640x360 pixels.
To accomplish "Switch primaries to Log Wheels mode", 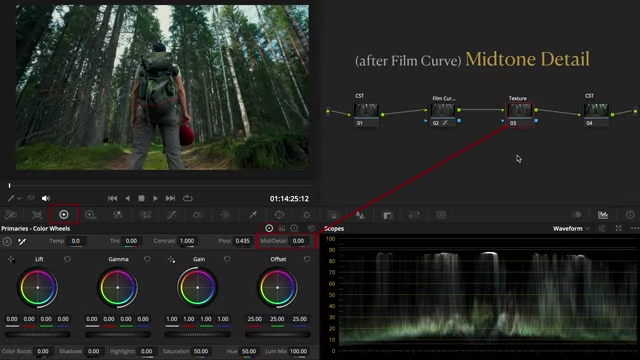I will pos(294,229).
